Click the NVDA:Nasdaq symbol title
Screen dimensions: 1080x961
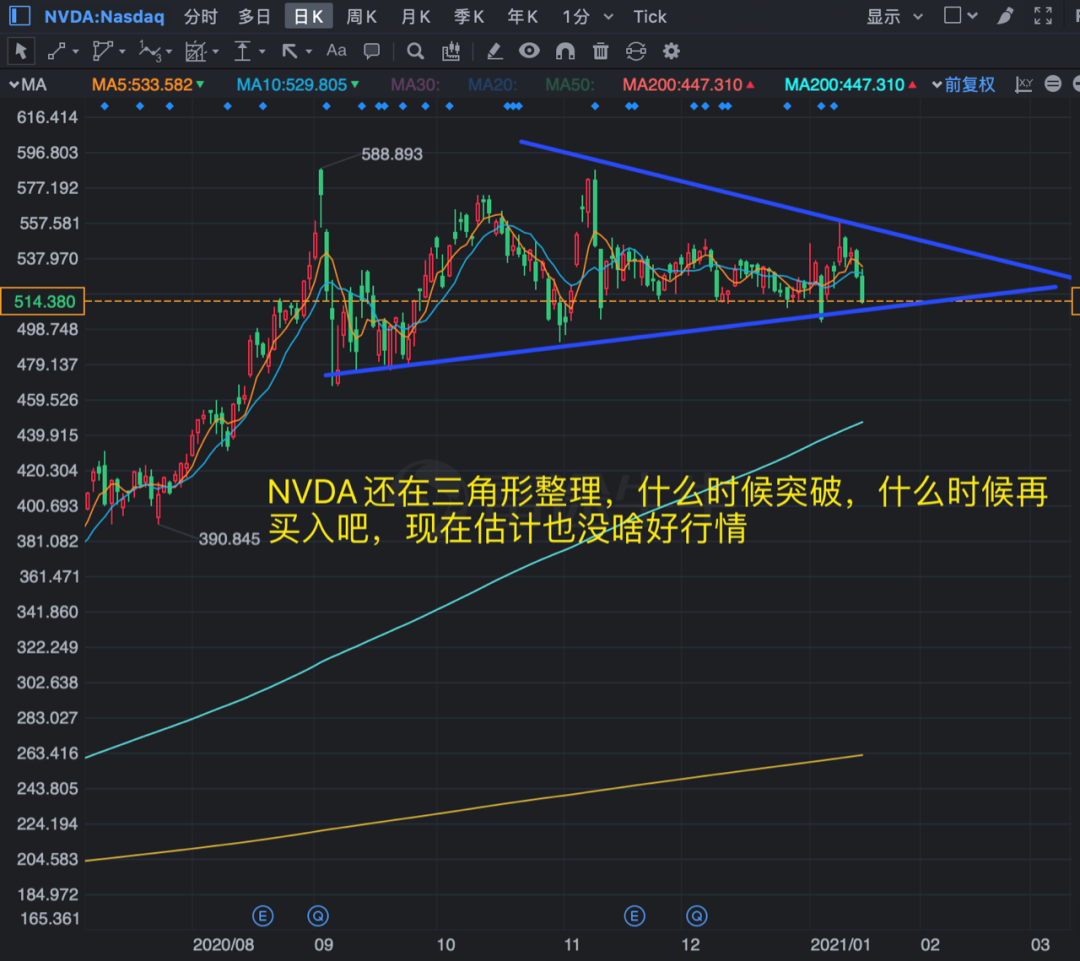tap(104, 17)
